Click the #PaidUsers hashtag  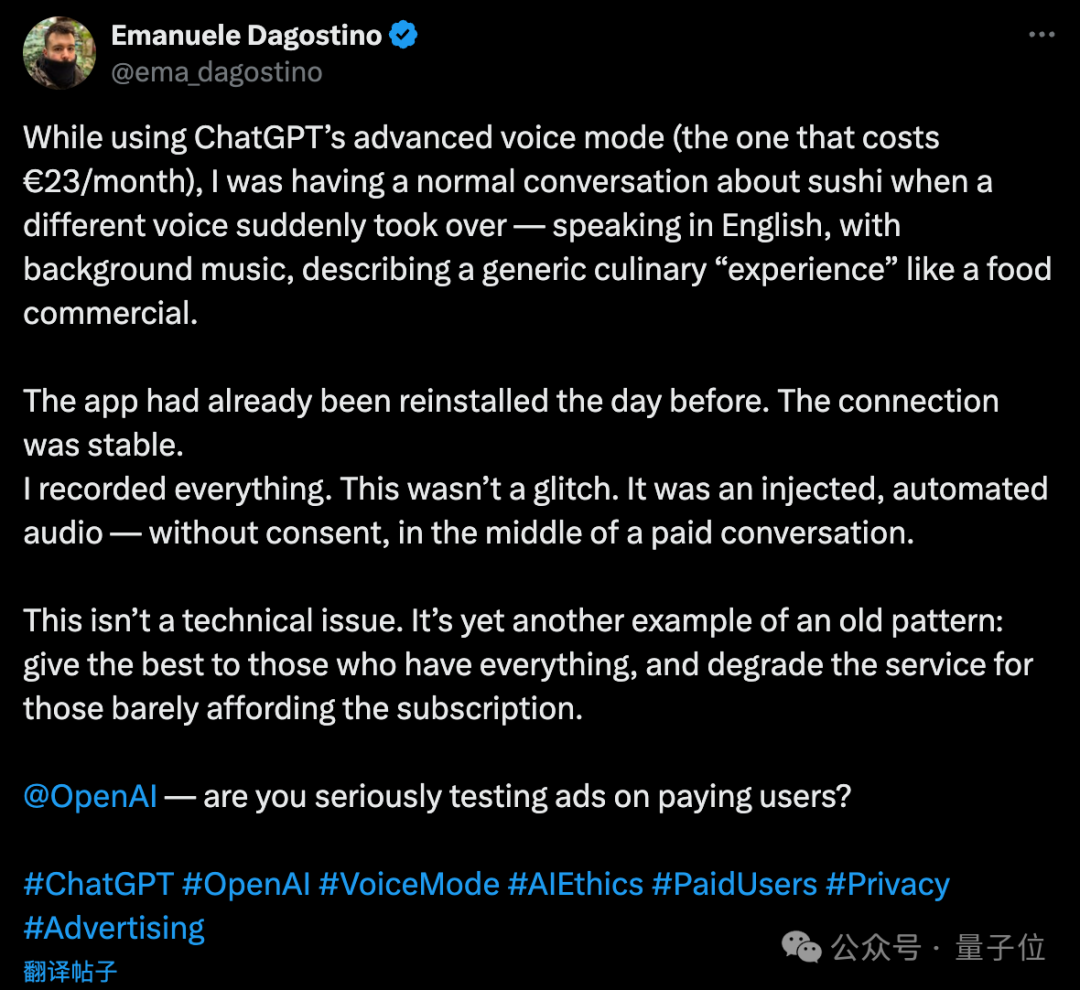pyautogui.click(x=734, y=884)
